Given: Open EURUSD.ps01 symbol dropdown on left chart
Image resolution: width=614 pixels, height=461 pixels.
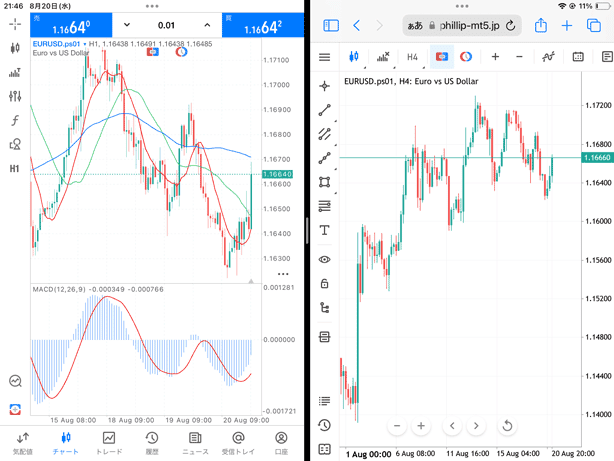Looking at the screenshot, I should (x=59, y=44).
